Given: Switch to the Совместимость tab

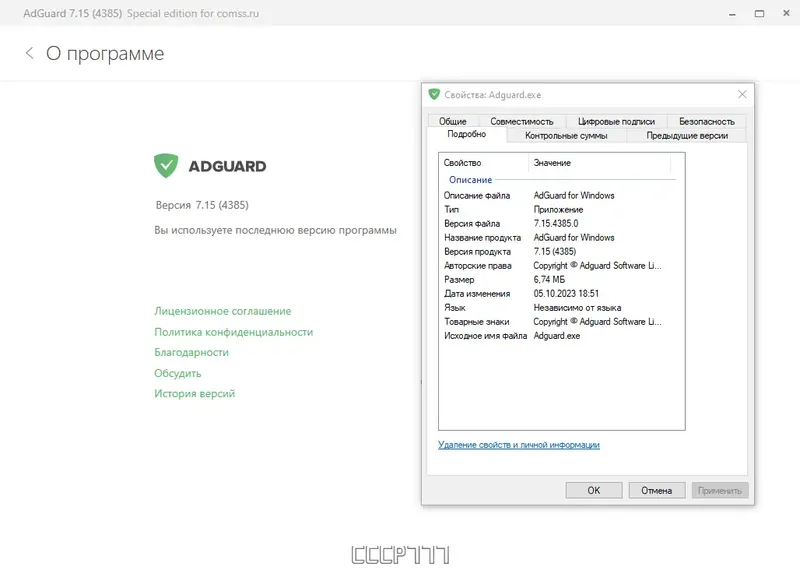Looking at the screenshot, I should 521,121.
